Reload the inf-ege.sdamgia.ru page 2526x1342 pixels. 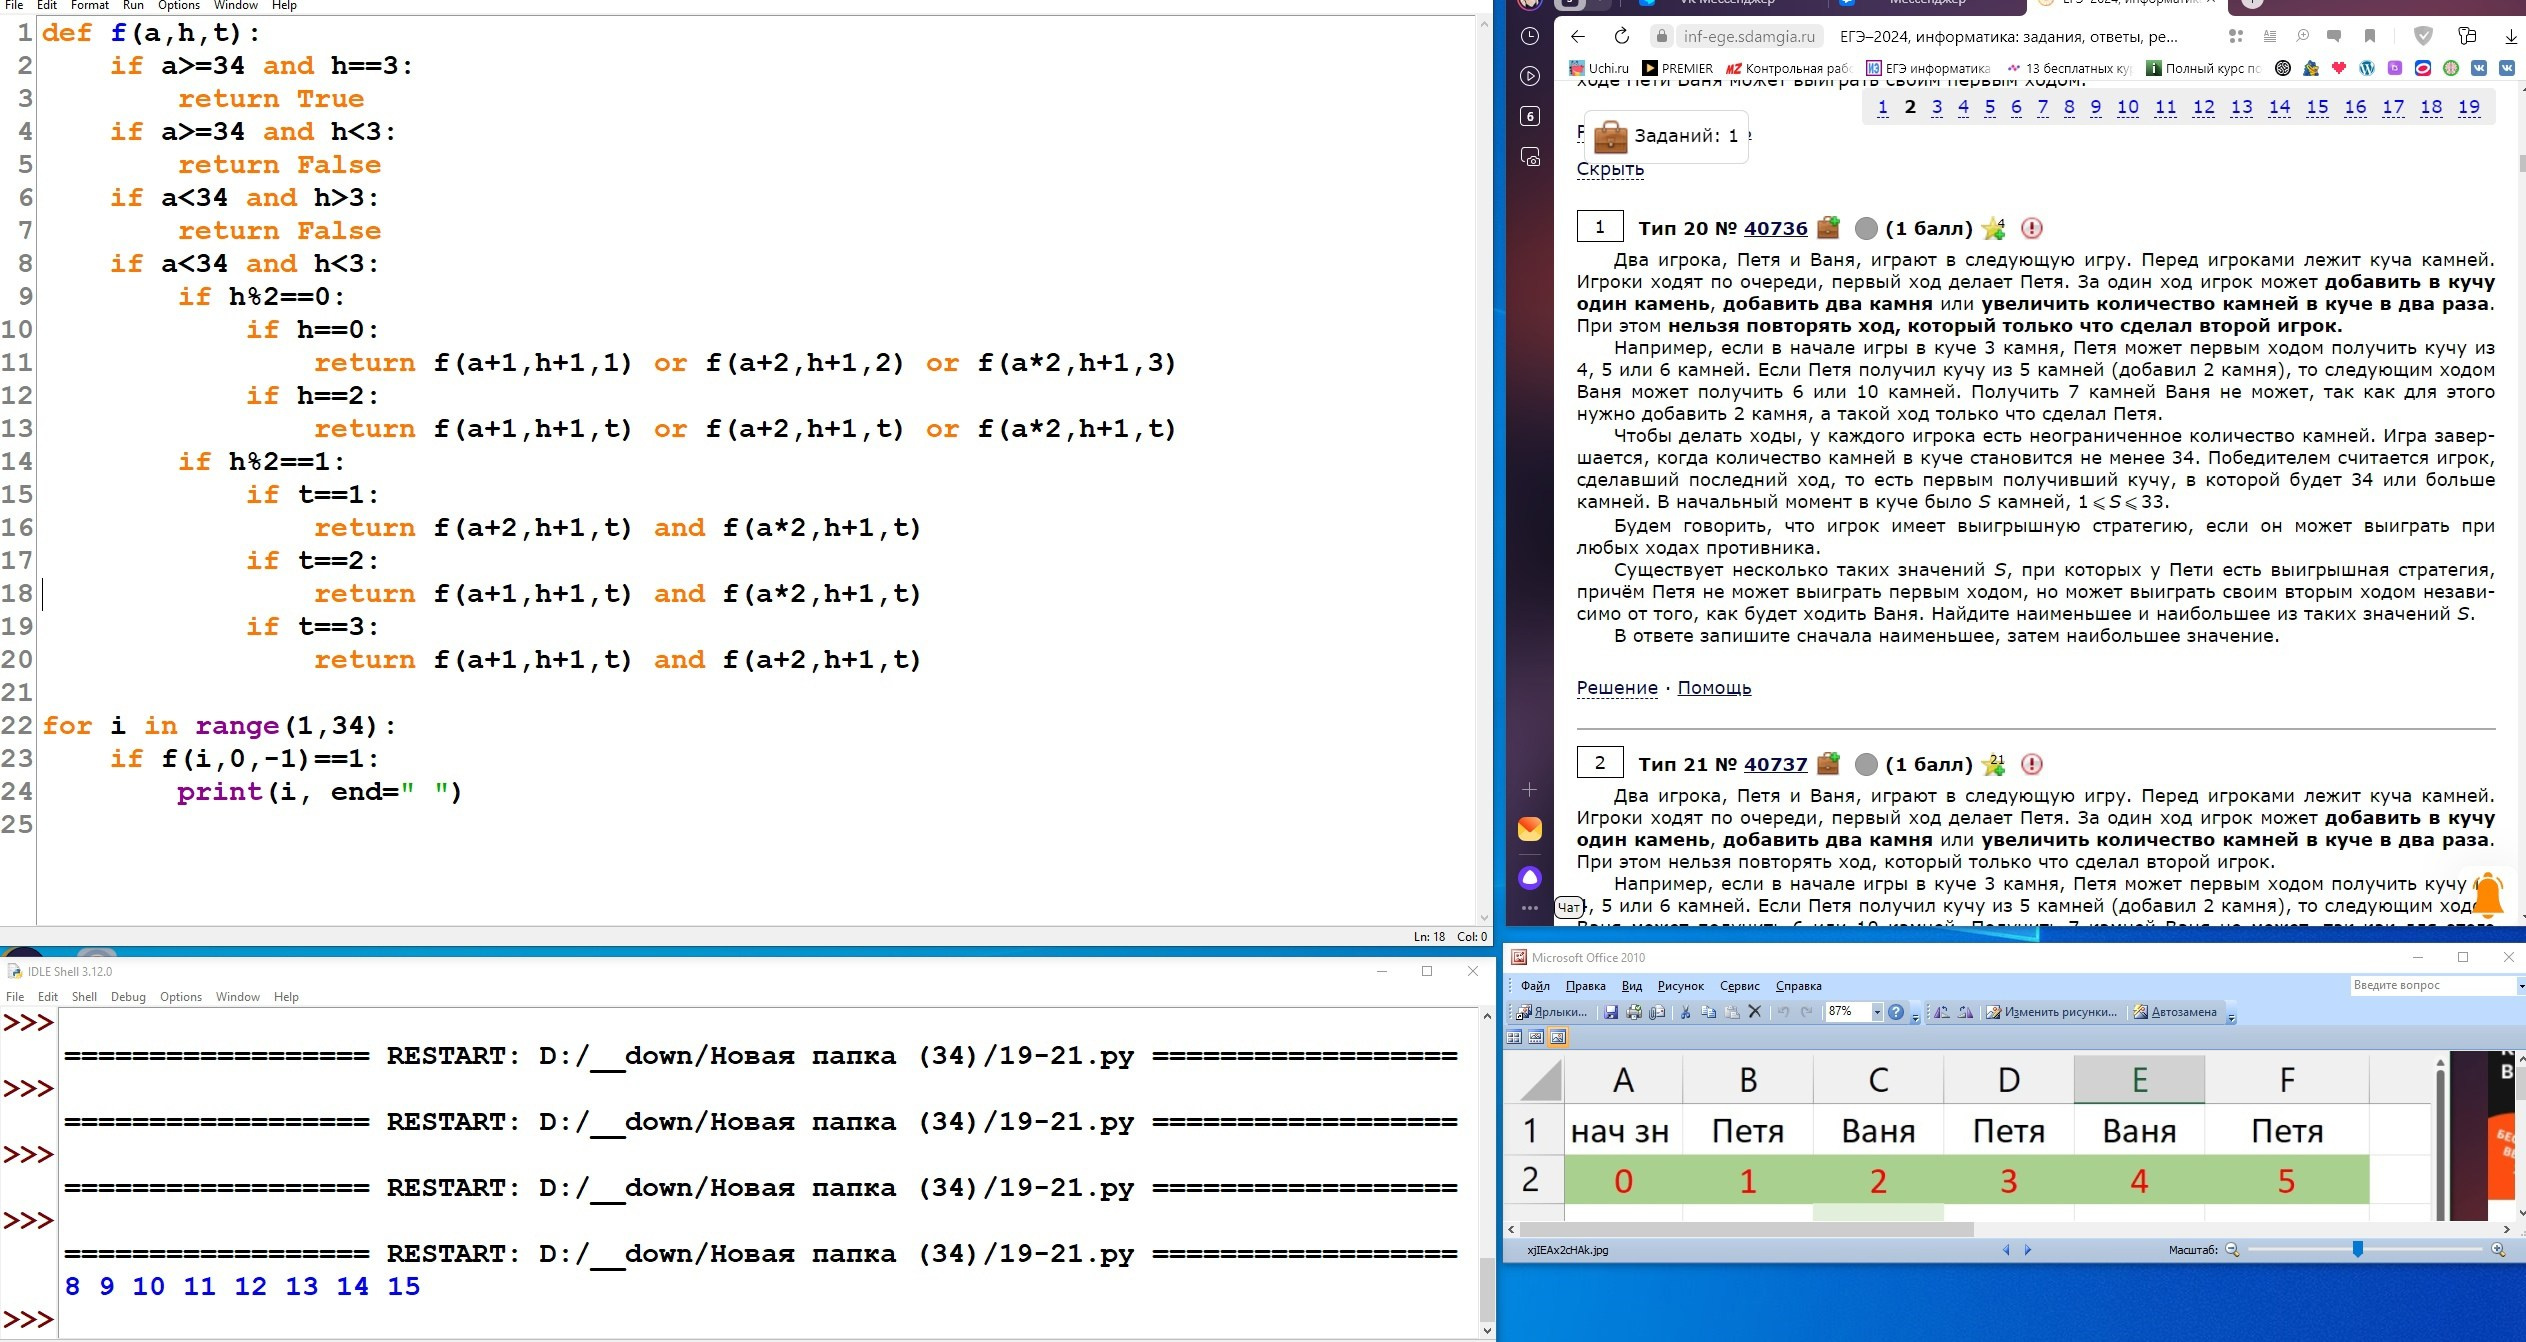(1621, 36)
